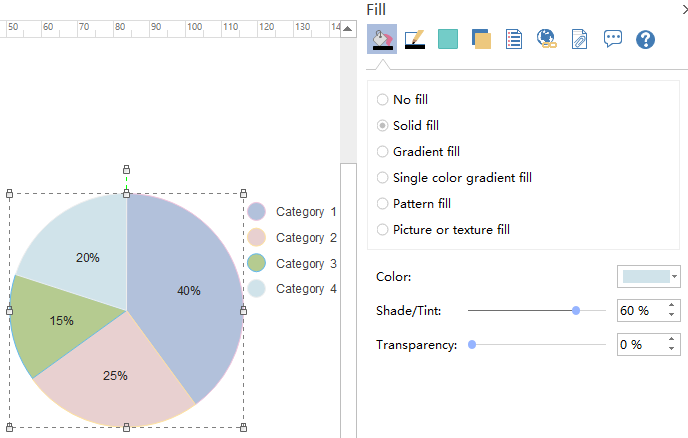Click the layered squares arrange icon
The width and height of the screenshot is (688, 438).
click(x=481, y=40)
